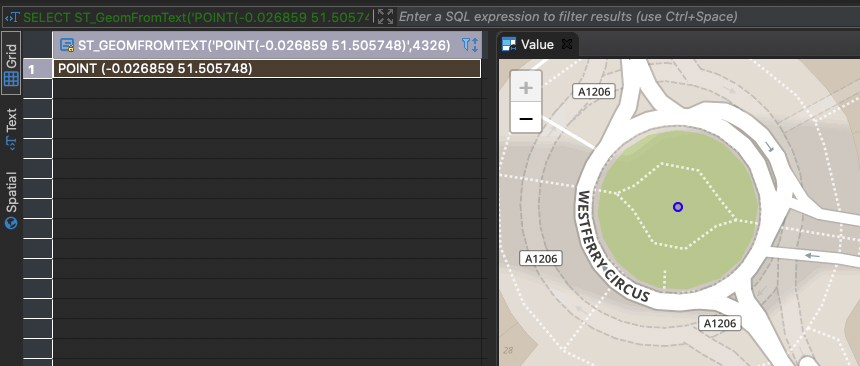The width and height of the screenshot is (860, 366).
Task: Select the POINT (-0.026859 51.505748) cell
Action: click(267, 69)
